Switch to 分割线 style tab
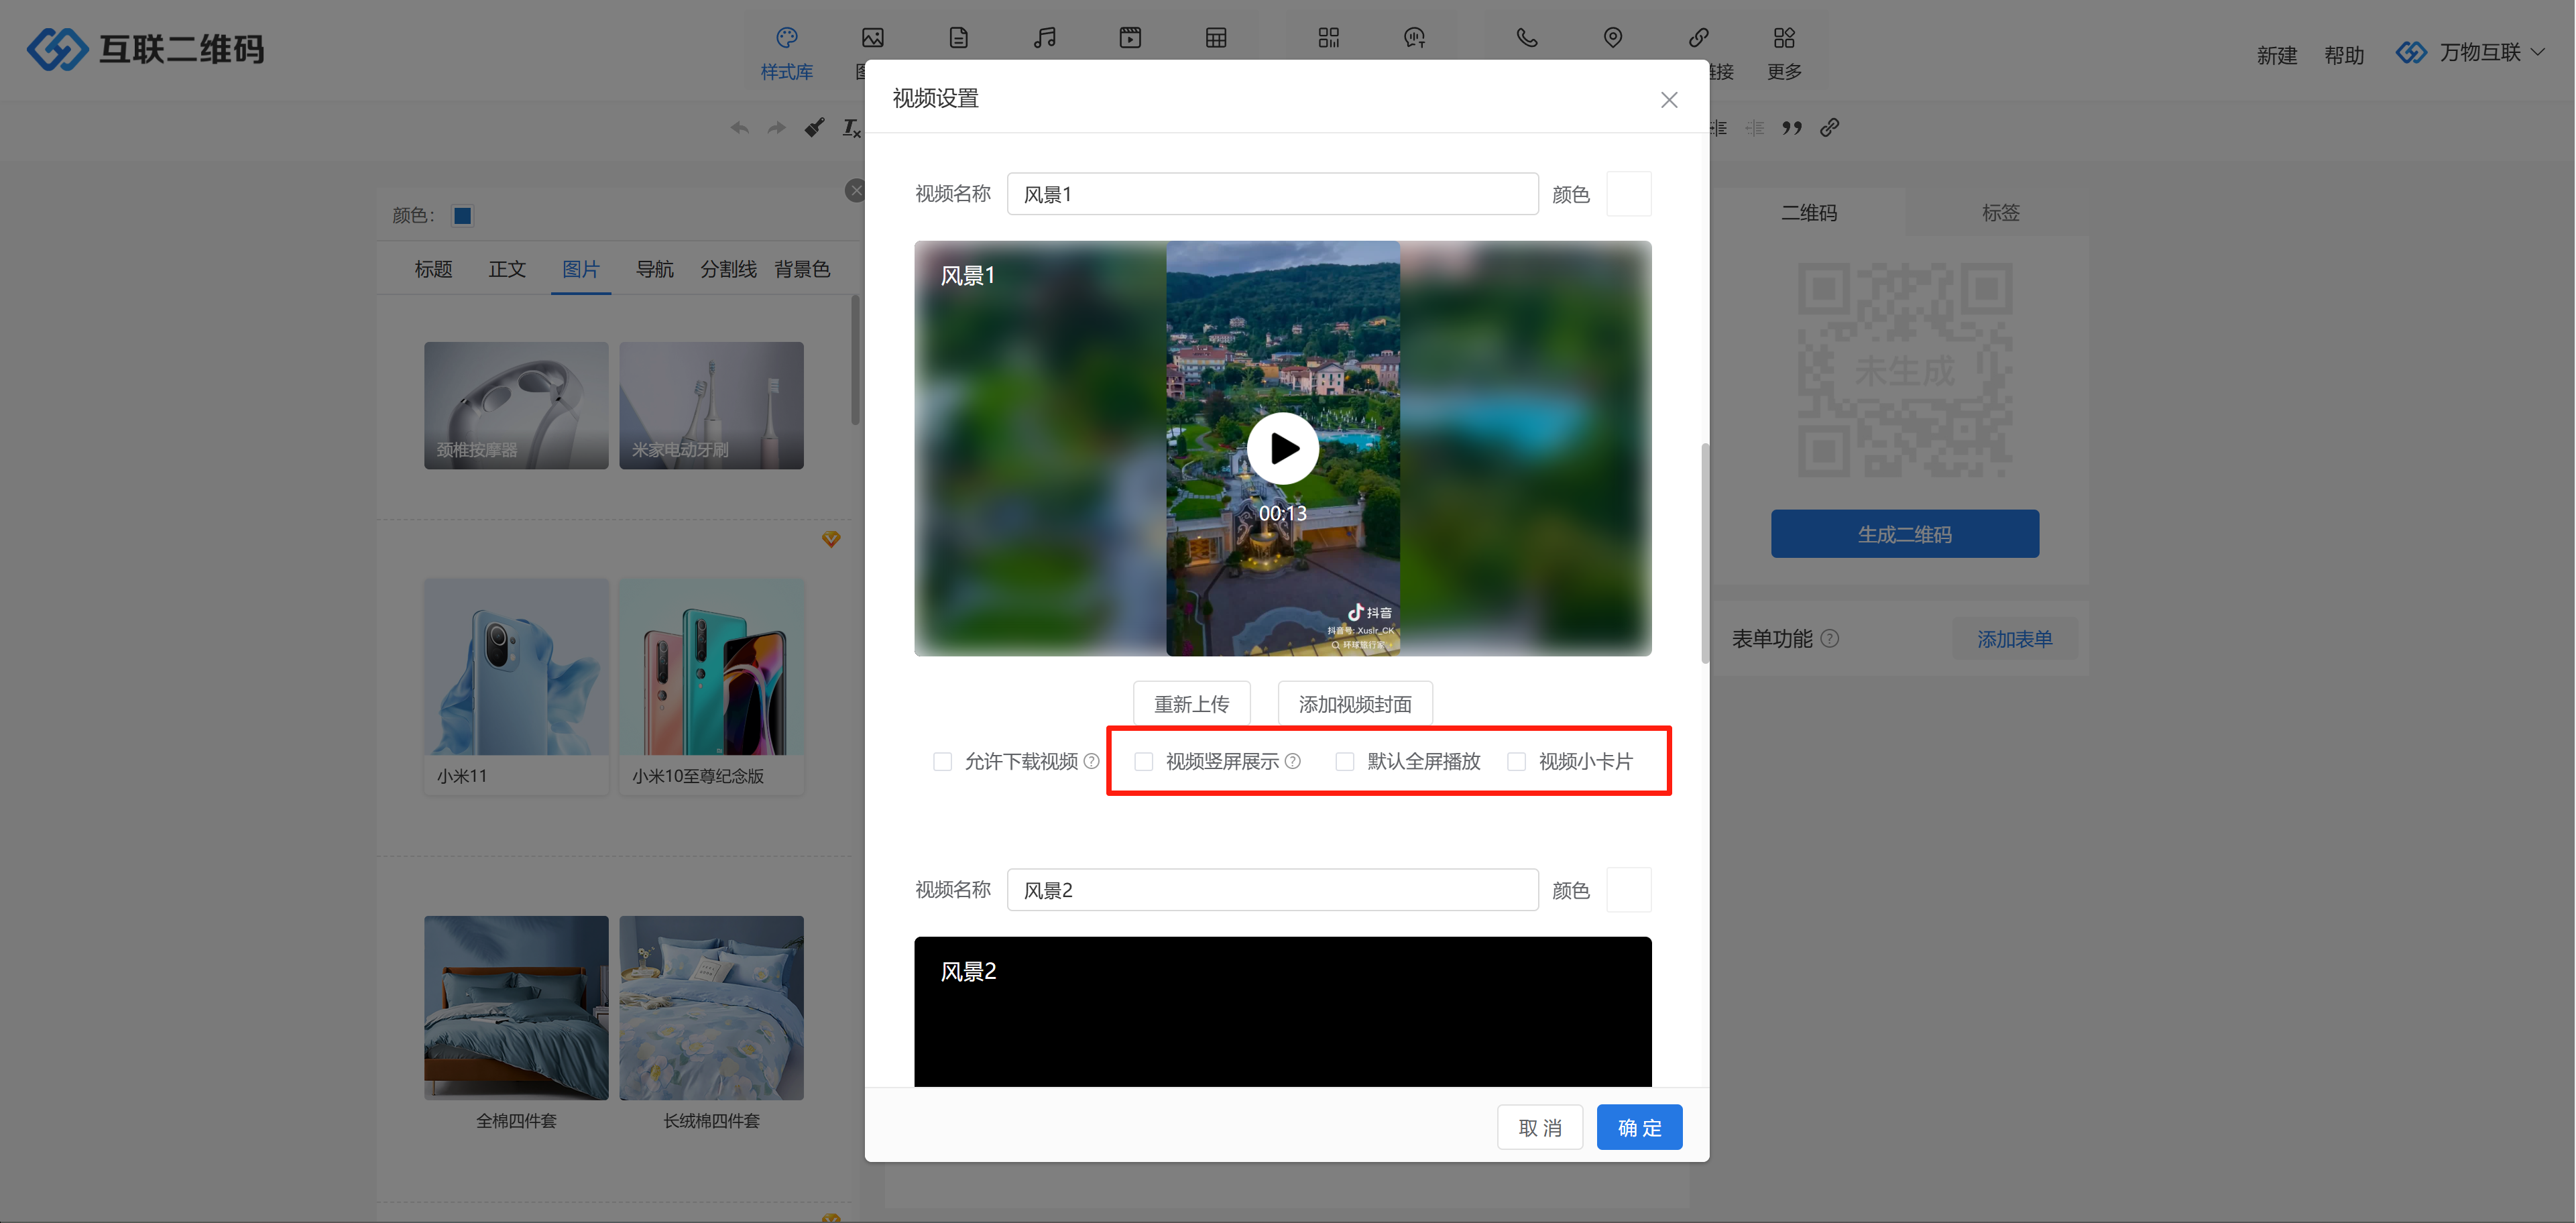 (728, 269)
